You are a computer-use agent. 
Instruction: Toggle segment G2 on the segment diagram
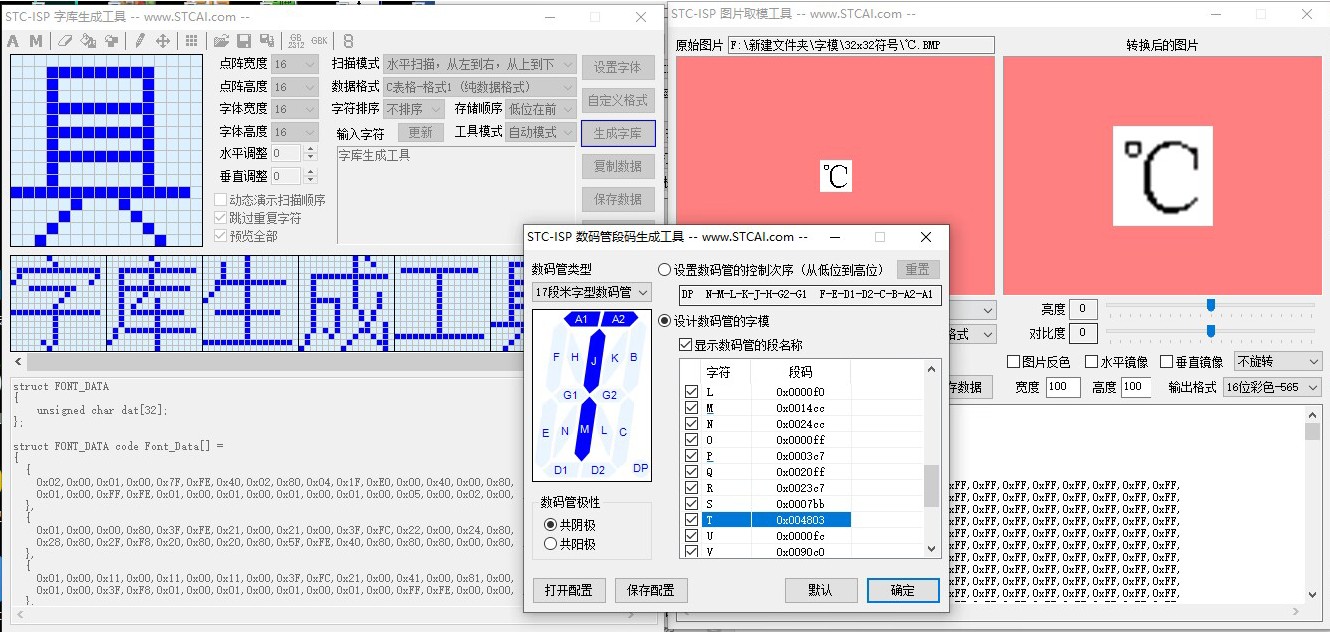[x=609, y=395]
